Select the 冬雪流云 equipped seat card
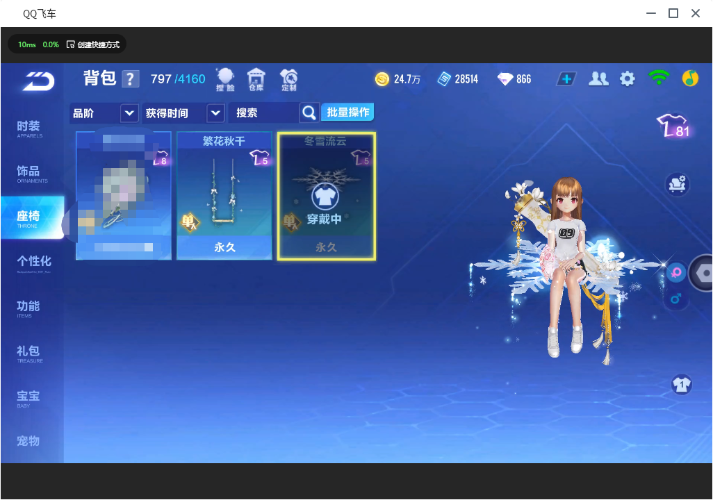Screen dimensions: 713x500 tap(326, 196)
